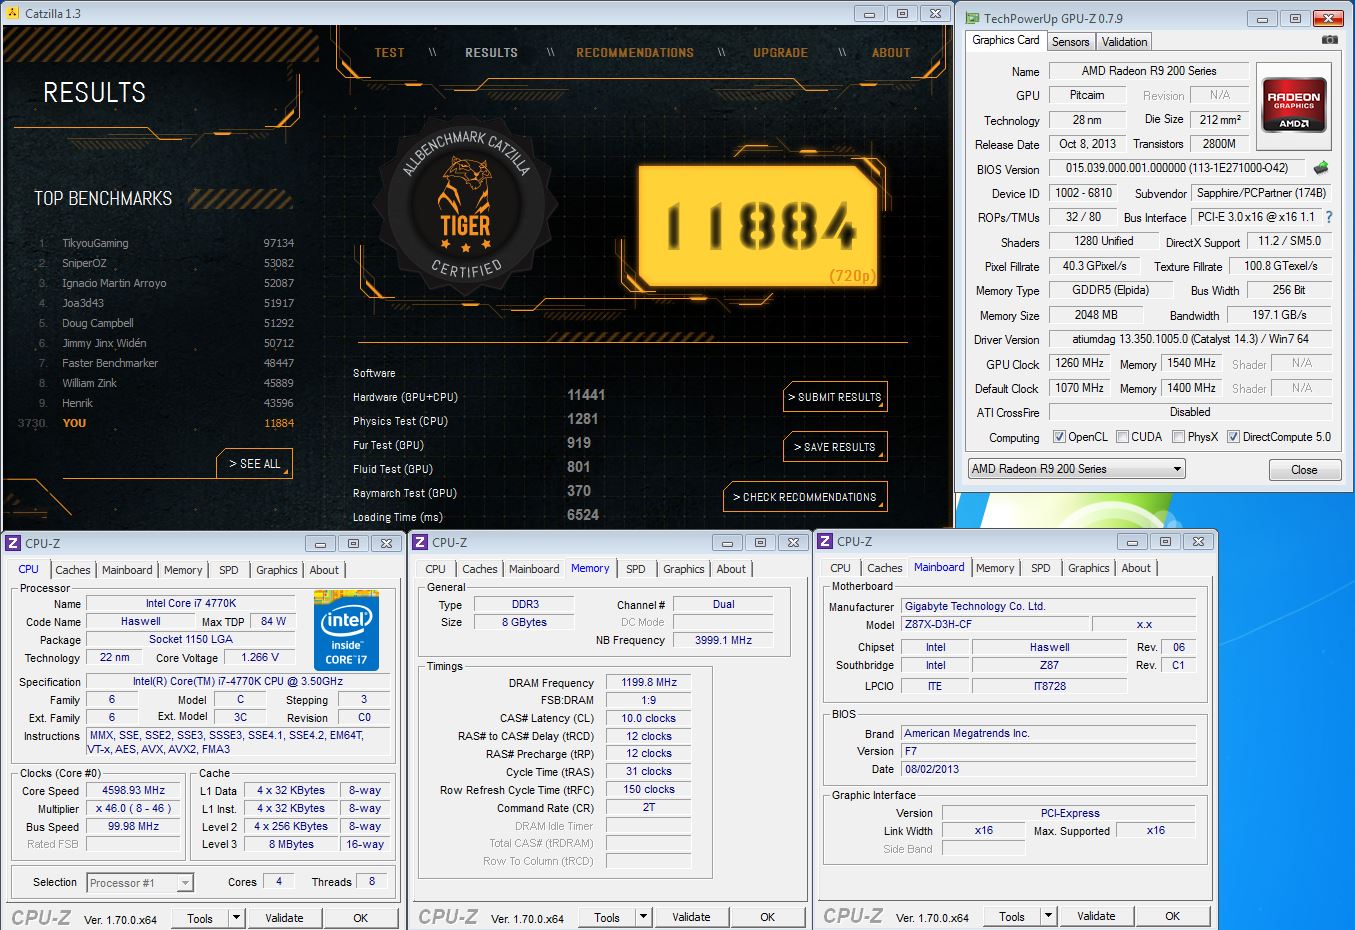Click the Catzilla title bar app icon
Screen dimensions: 1355x930
(12, 13)
